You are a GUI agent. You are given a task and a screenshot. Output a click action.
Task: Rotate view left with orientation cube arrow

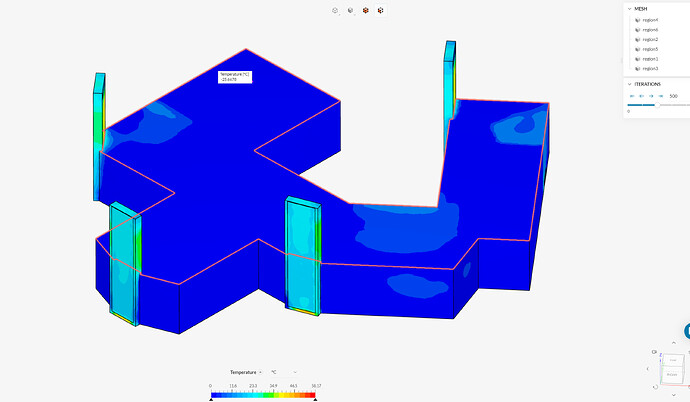(x=648, y=369)
